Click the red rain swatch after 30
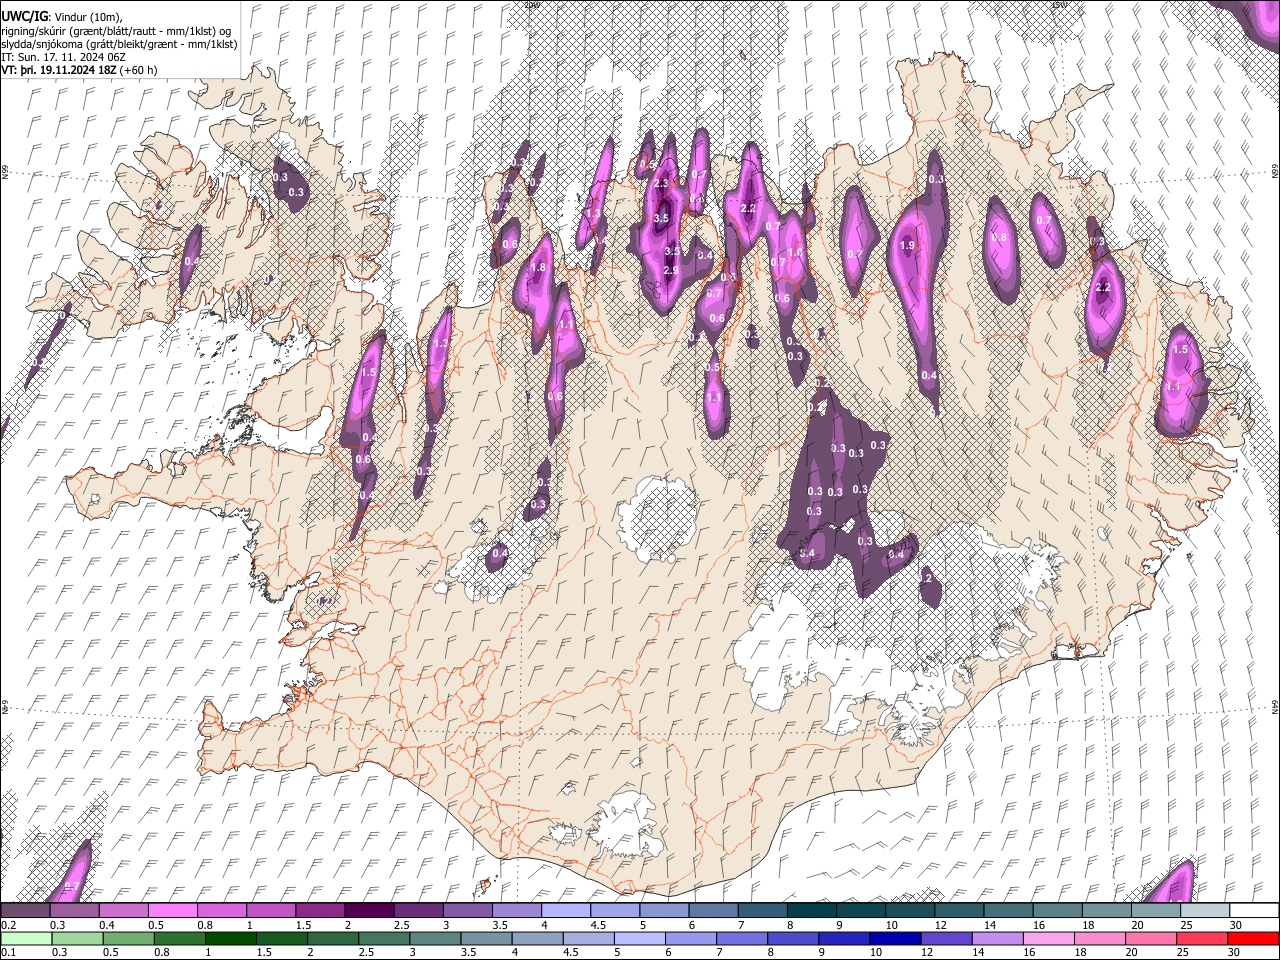The width and height of the screenshot is (1280, 960). [x=1253, y=938]
